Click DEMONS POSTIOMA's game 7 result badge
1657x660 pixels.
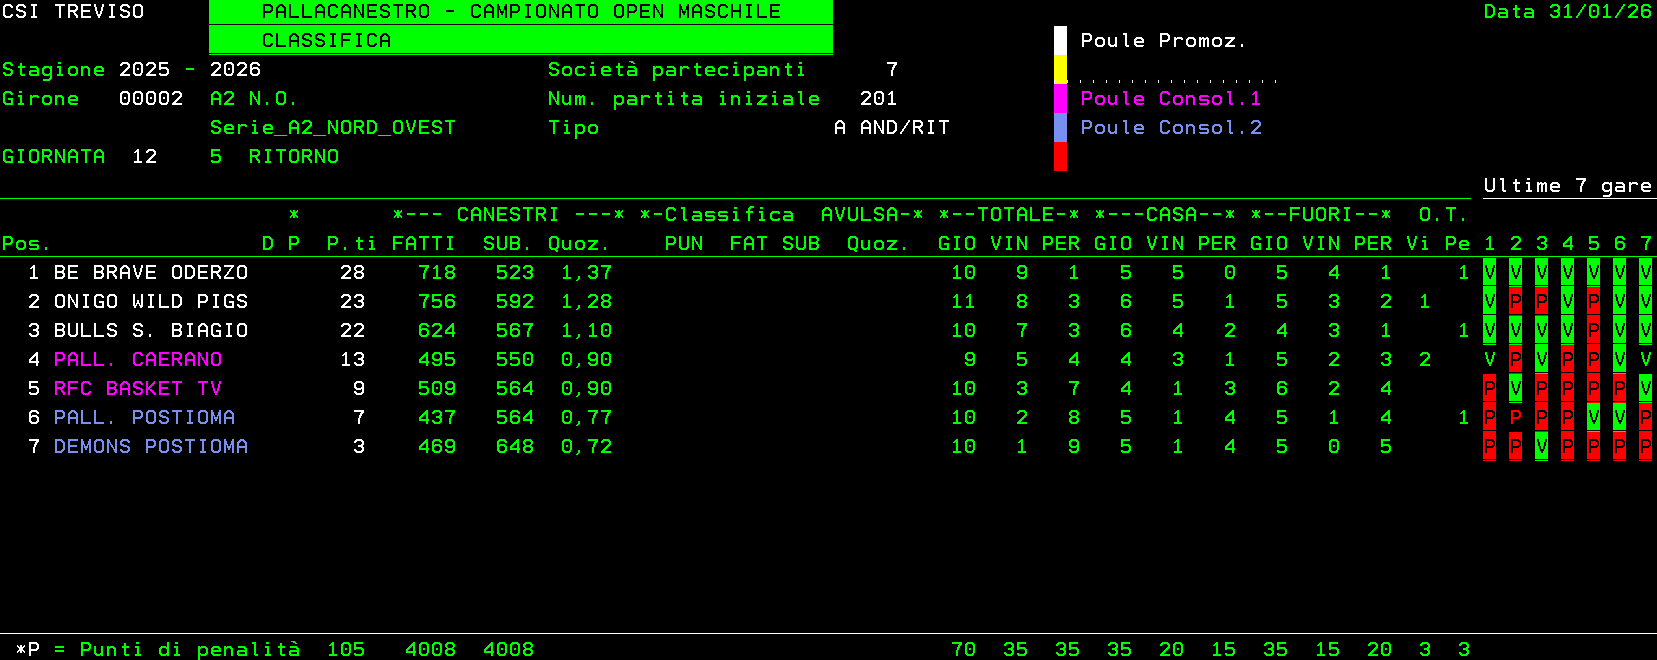pyautogui.click(x=1645, y=446)
